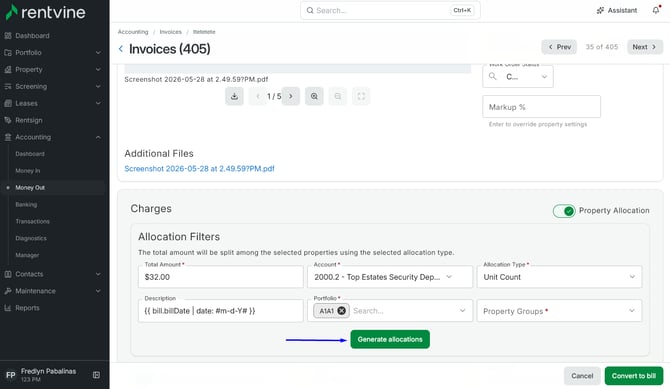The height and width of the screenshot is (389, 670).
Task: Click Generate allocations
Action: [x=390, y=339]
